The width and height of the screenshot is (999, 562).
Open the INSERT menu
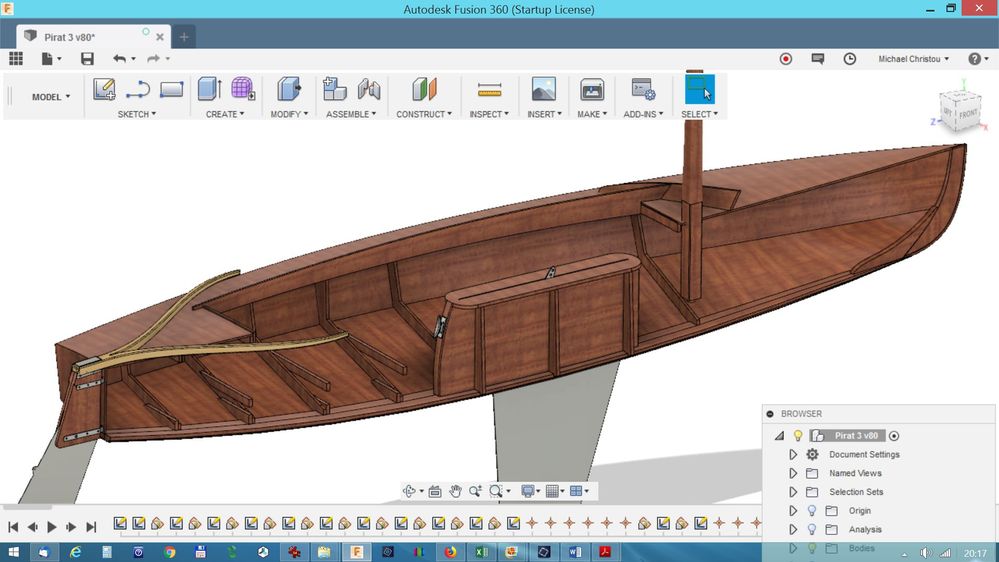coord(544,114)
